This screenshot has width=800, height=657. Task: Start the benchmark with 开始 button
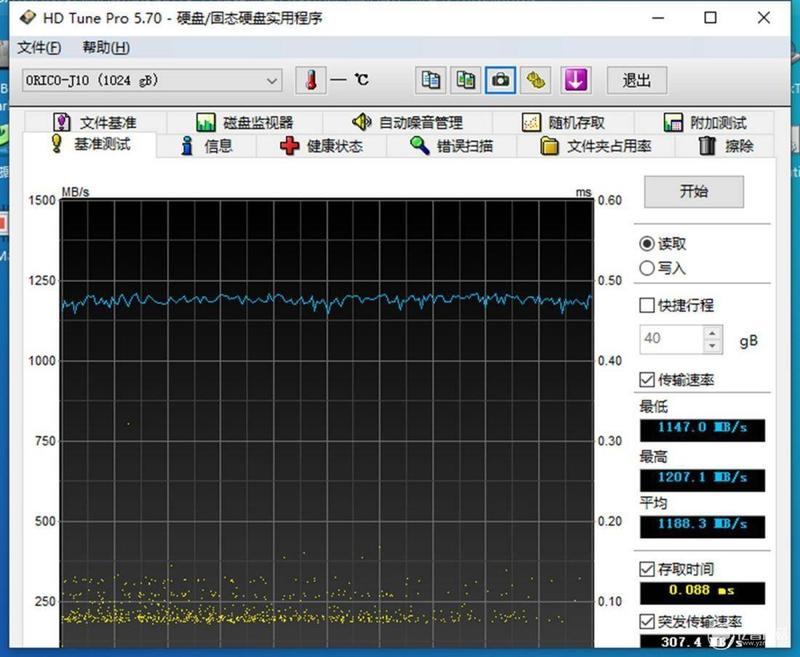coord(694,192)
